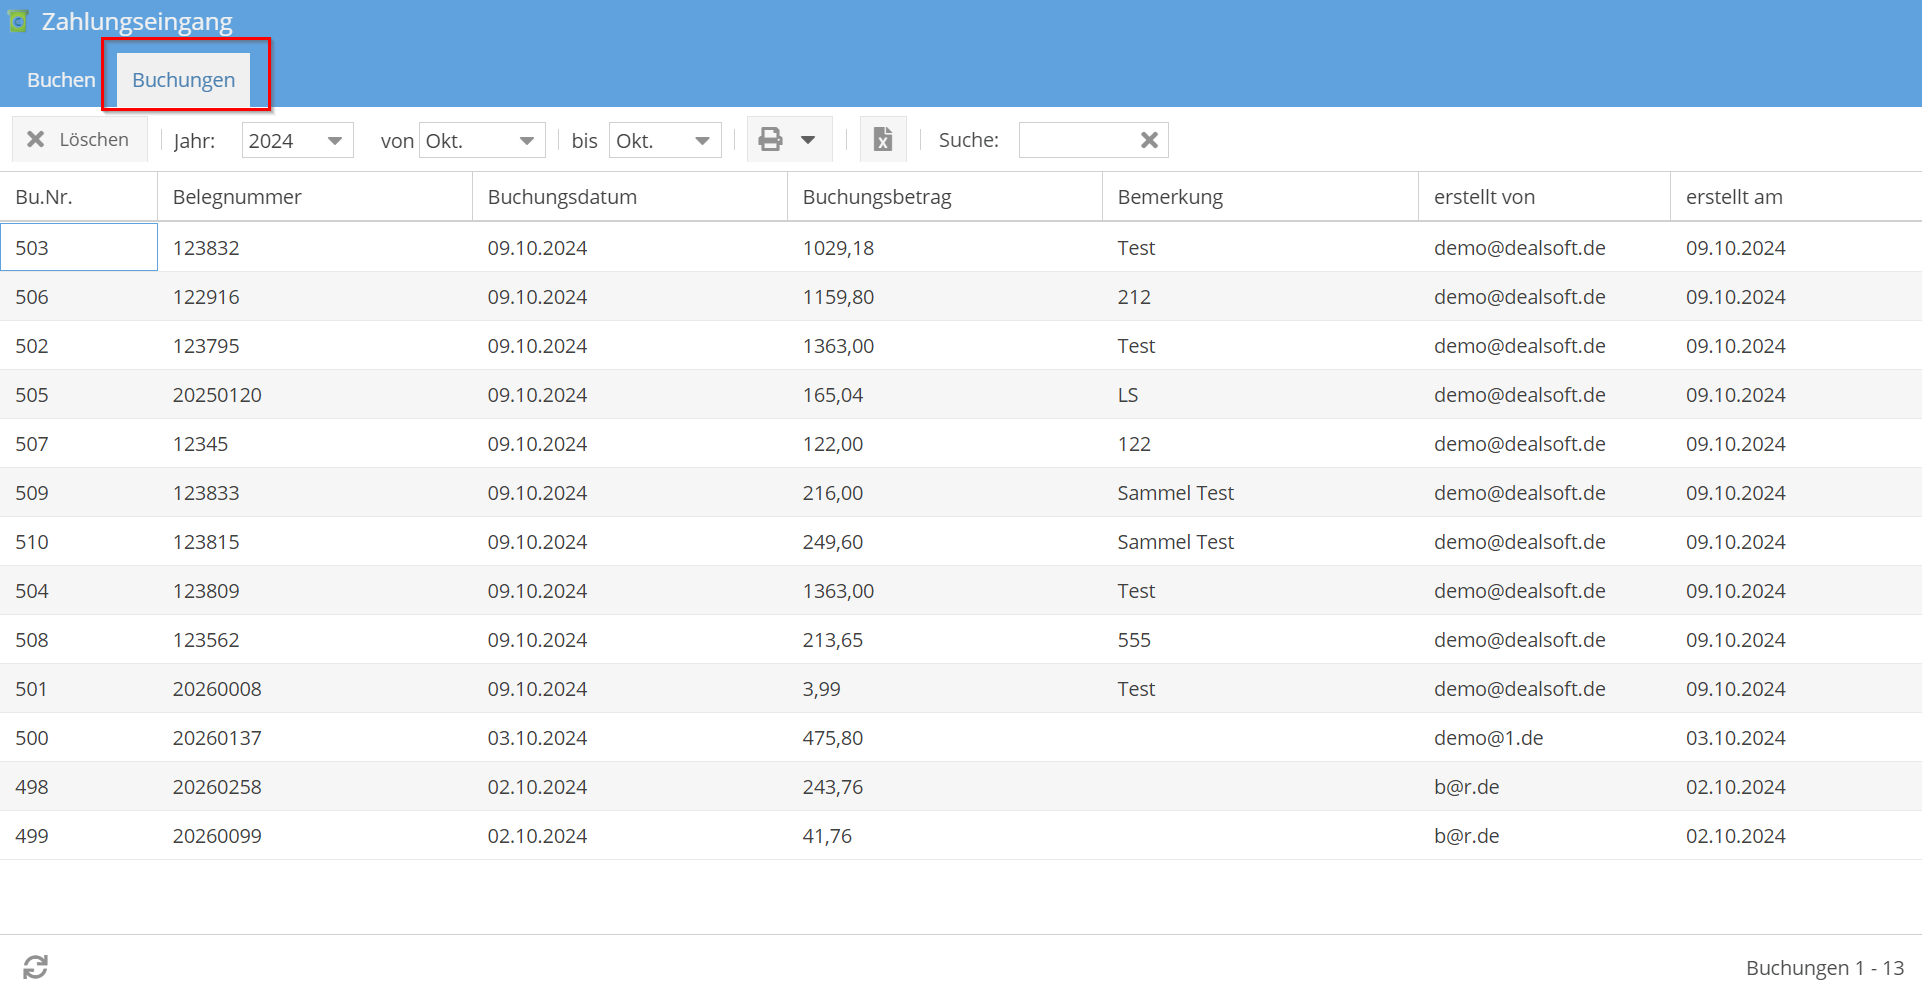Click into the Suche input field
The height and width of the screenshot is (998, 1922).
click(1076, 140)
